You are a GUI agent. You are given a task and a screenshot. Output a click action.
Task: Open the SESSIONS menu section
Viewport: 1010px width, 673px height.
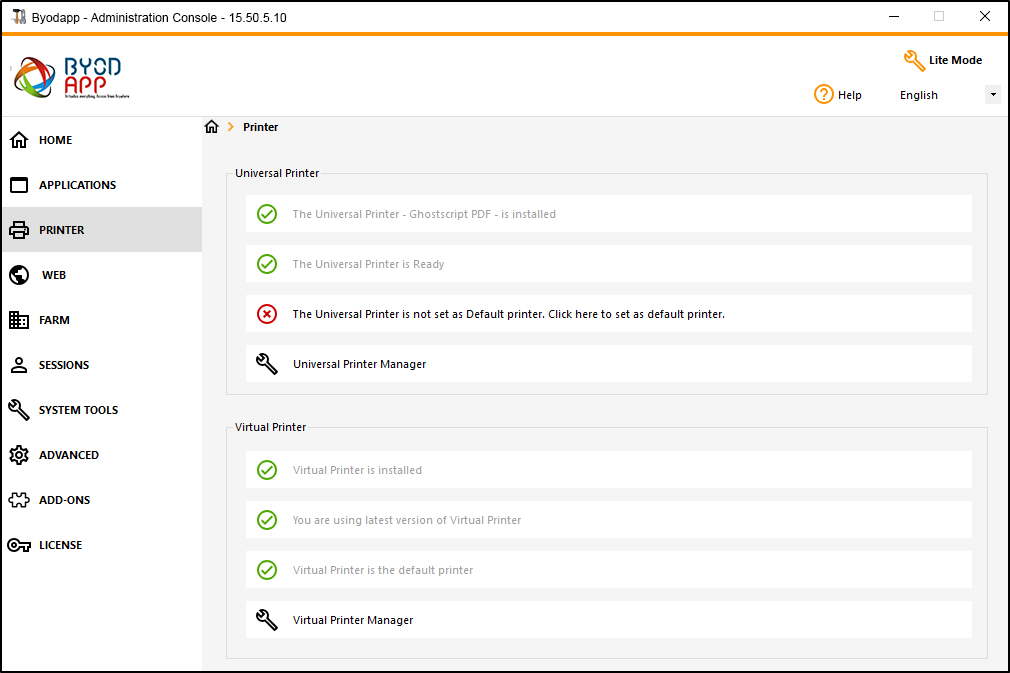pyautogui.click(x=102, y=365)
